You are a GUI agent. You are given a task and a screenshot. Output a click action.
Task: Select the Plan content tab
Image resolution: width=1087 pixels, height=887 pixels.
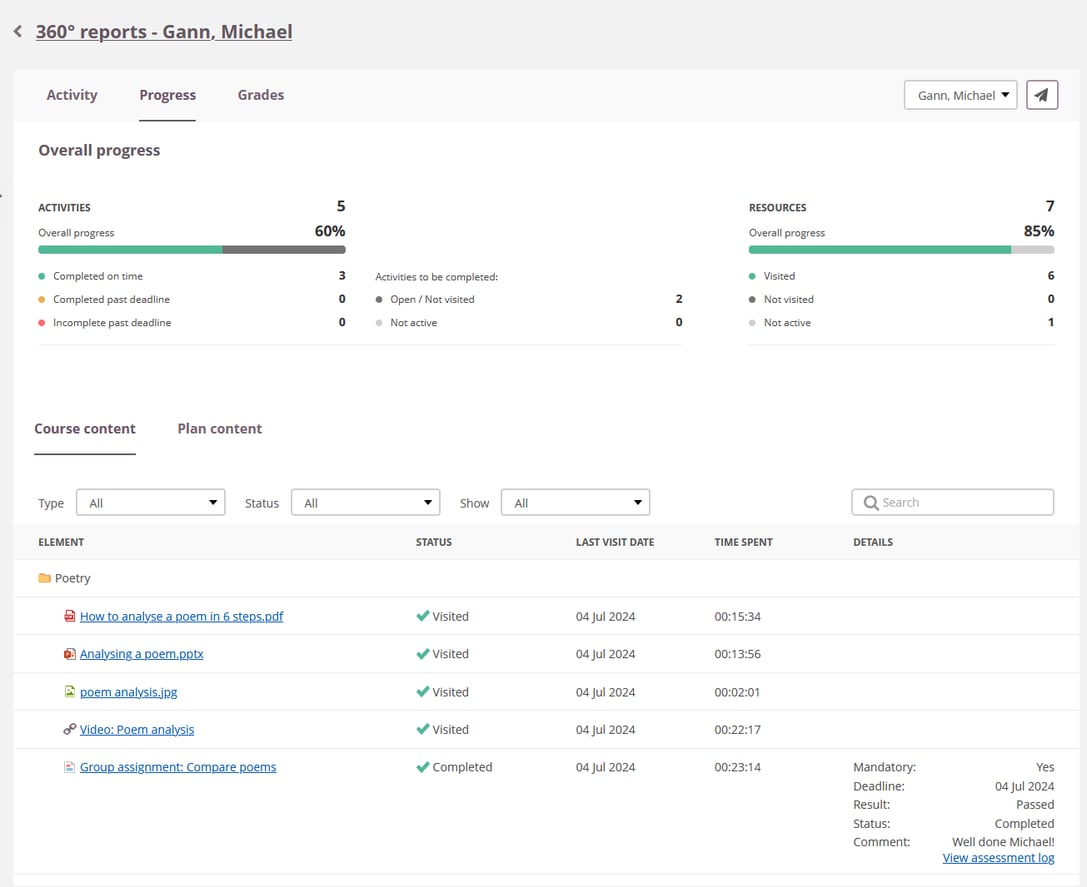pyautogui.click(x=220, y=428)
